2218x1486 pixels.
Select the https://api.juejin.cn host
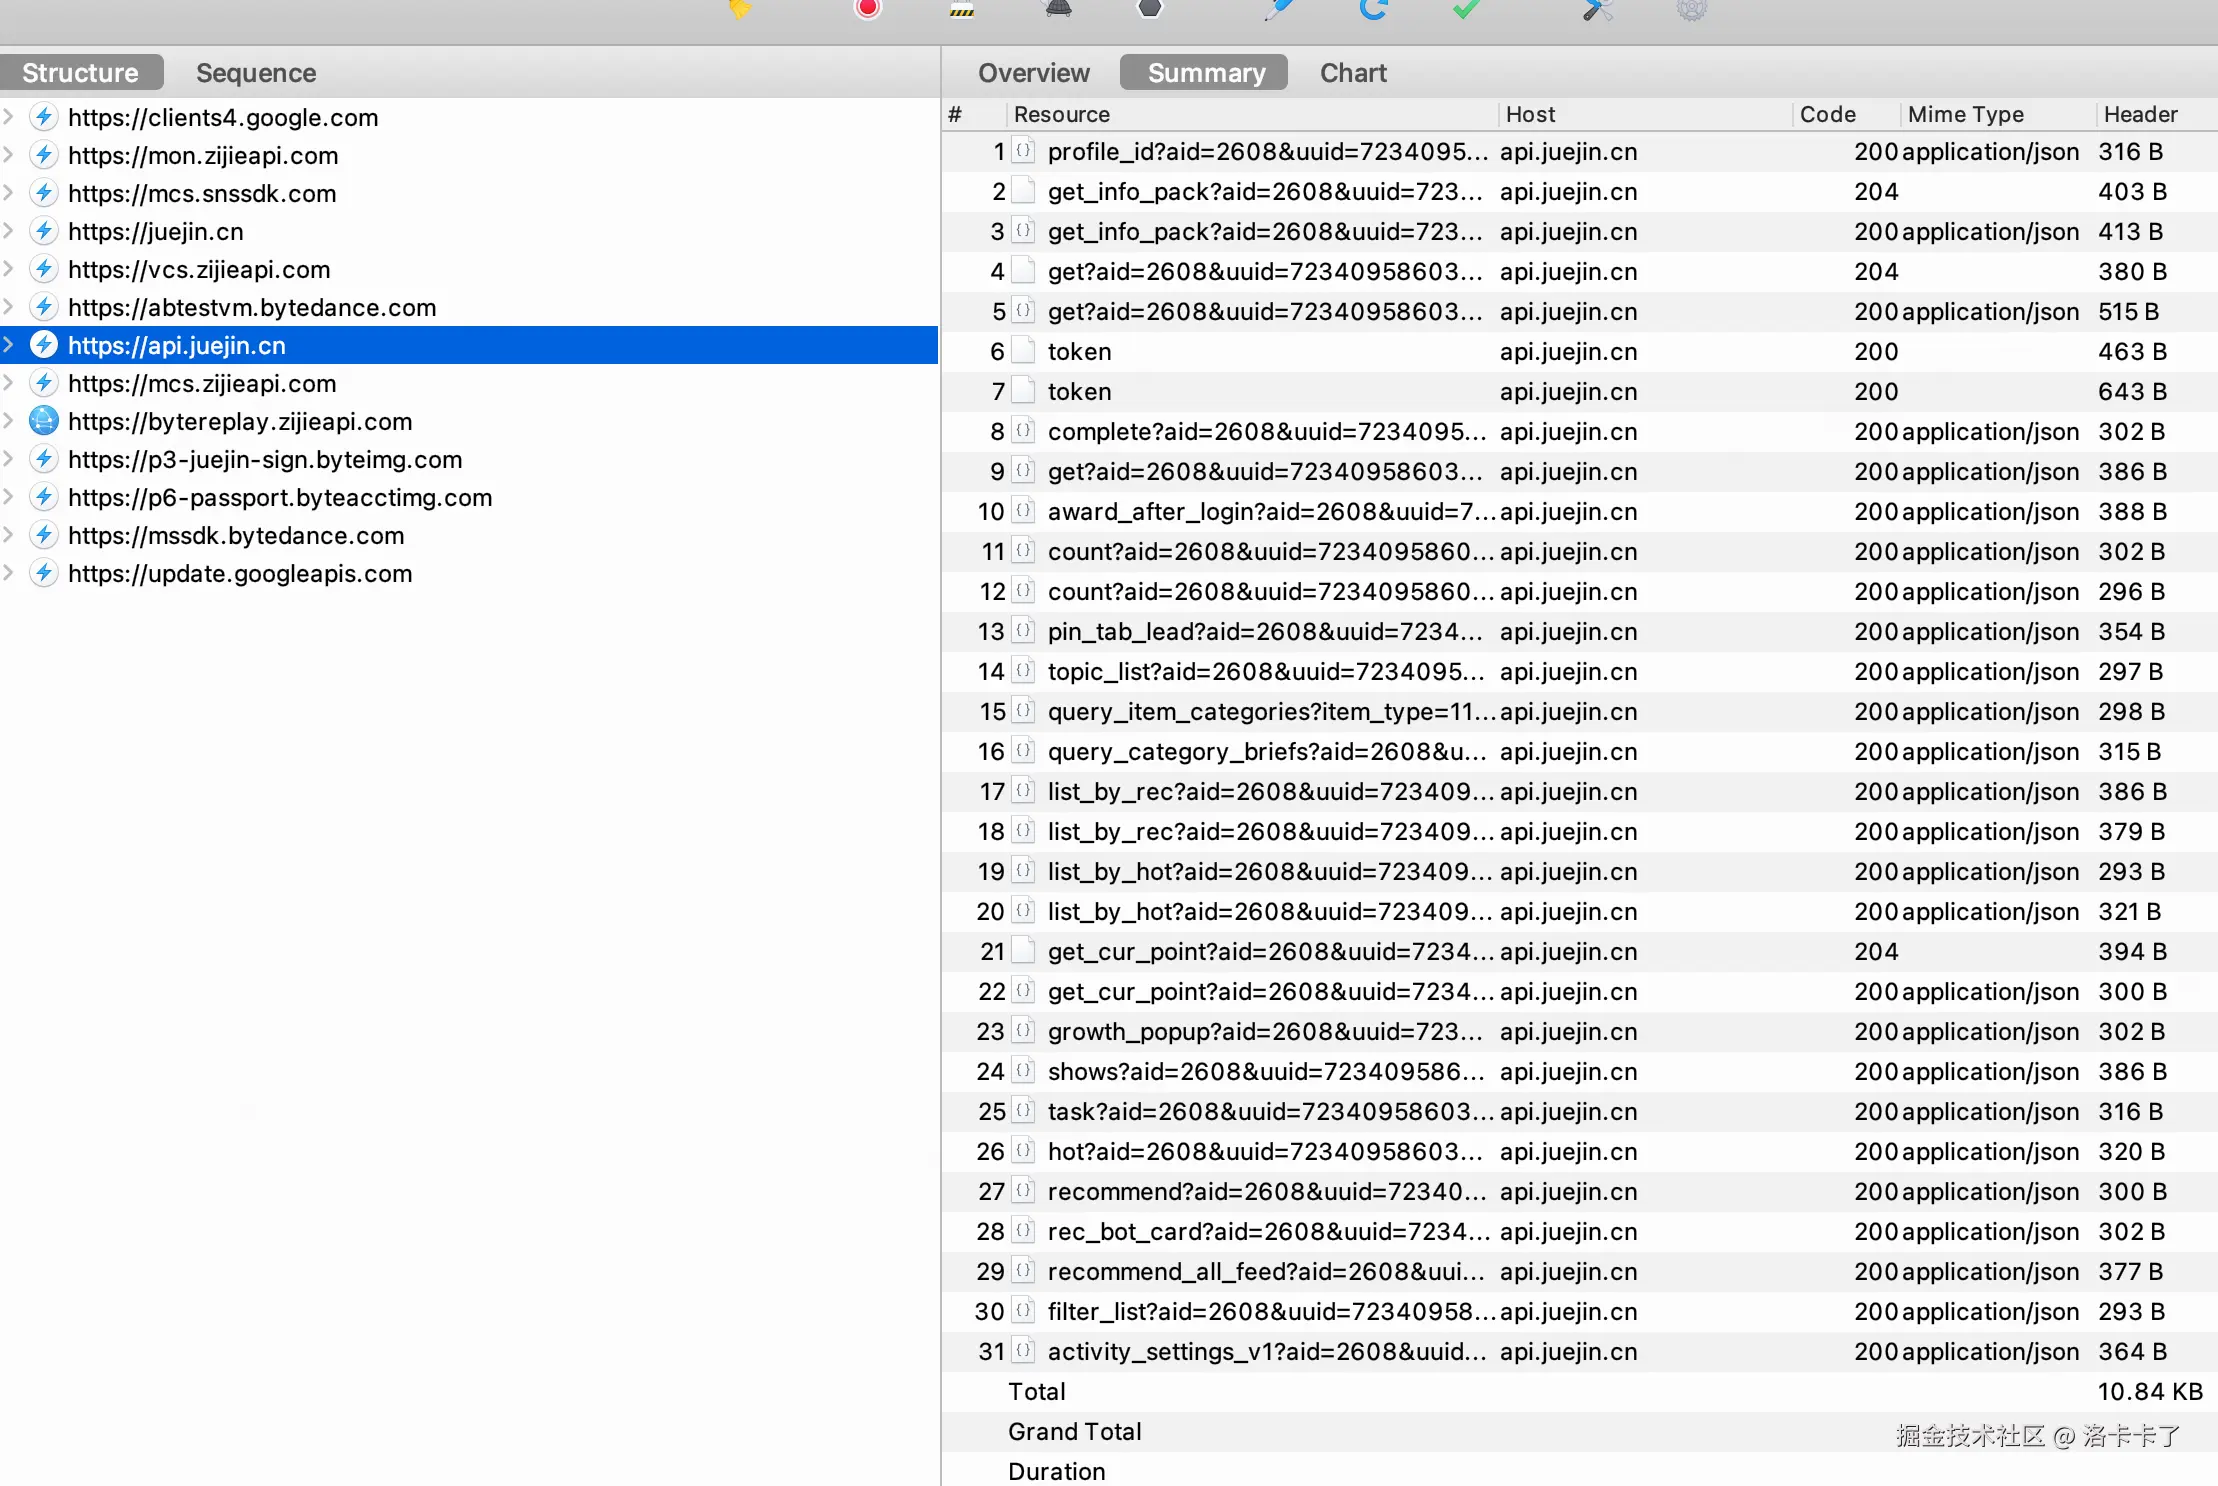[x=469, y=345]
